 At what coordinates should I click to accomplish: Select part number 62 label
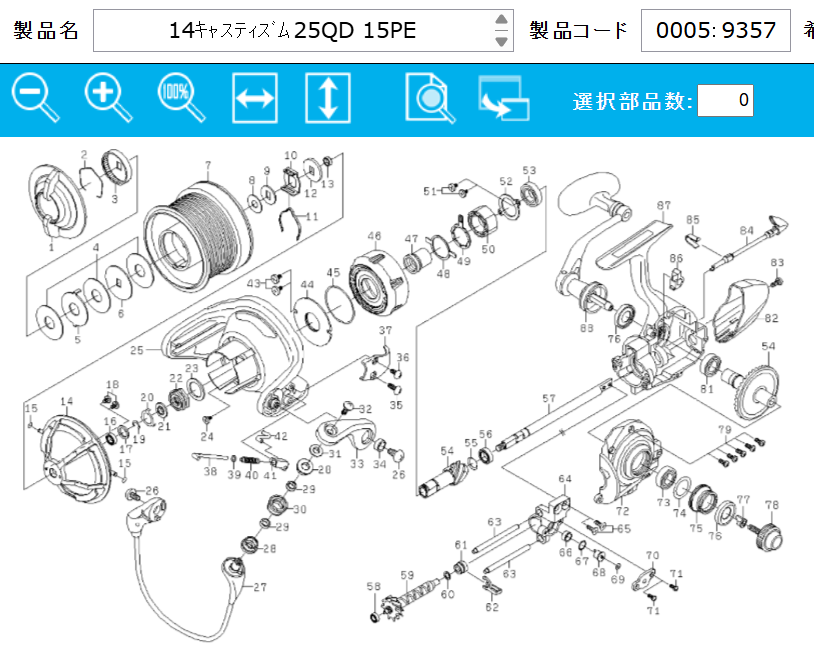click(492, 607)
